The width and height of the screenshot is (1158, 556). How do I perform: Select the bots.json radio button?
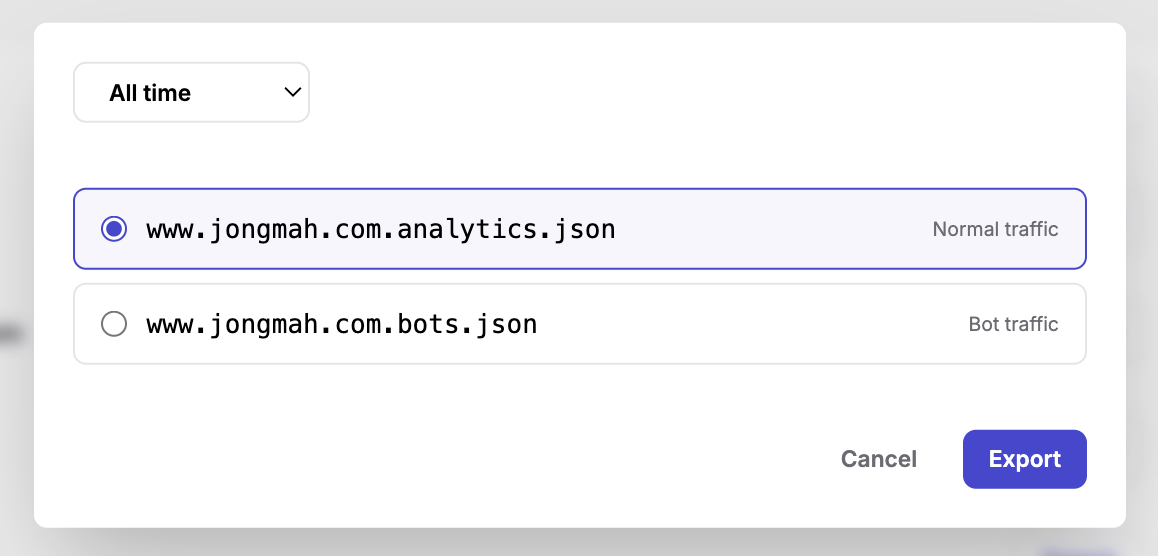tap(115, 324)
